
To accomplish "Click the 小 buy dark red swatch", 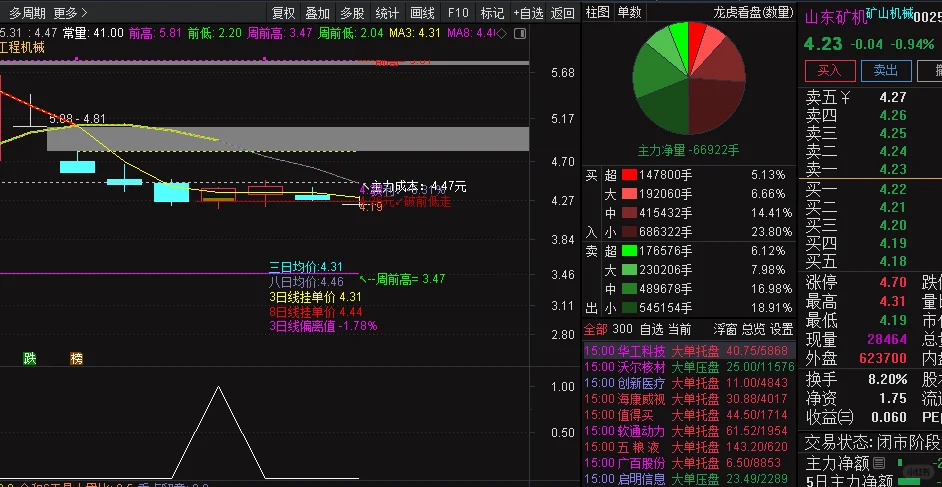I will [629, 231].
